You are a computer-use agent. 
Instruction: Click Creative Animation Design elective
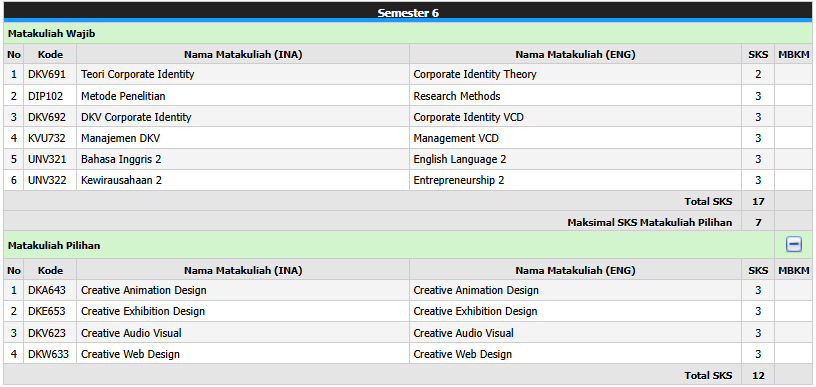click(x=144, y=290)
